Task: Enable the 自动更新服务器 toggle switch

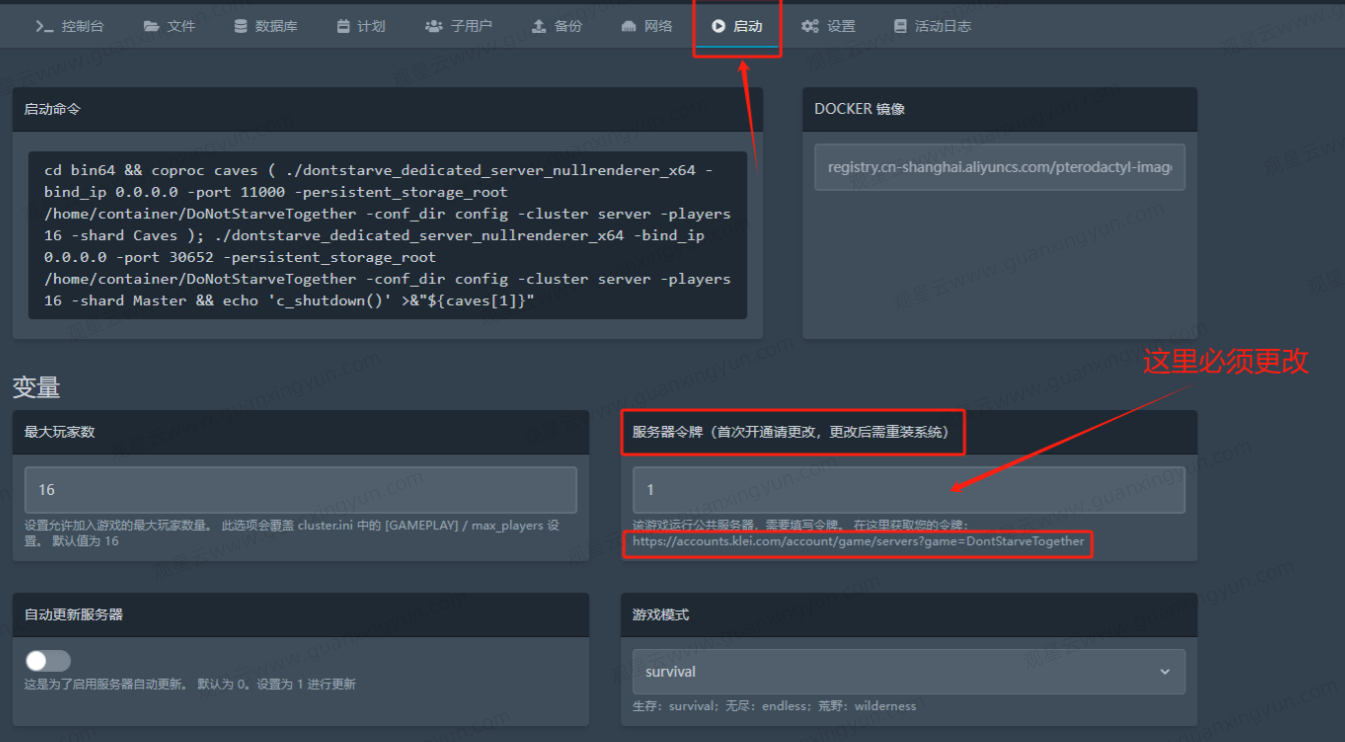Action: tap(48, 660)
